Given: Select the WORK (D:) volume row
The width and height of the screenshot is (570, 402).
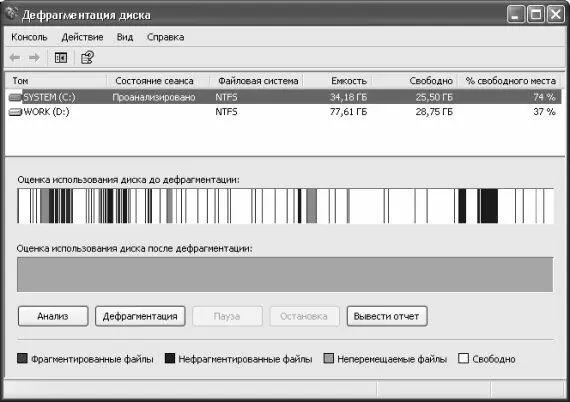Looking at the screenshot, I should (x=284, y=112).
